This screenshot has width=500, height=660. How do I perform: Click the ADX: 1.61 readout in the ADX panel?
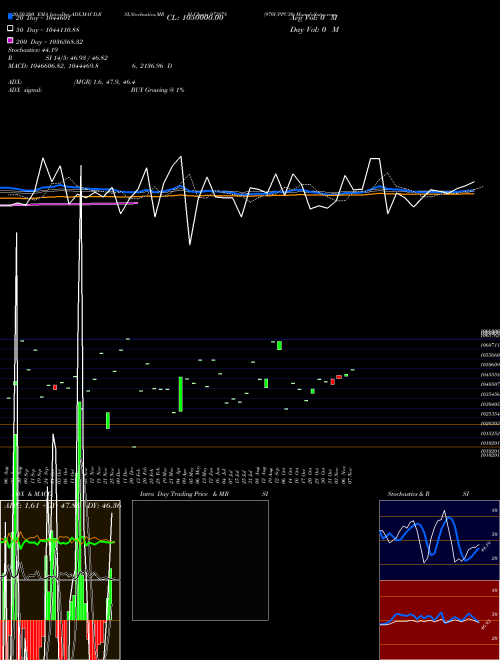click(x=21, y=505)
